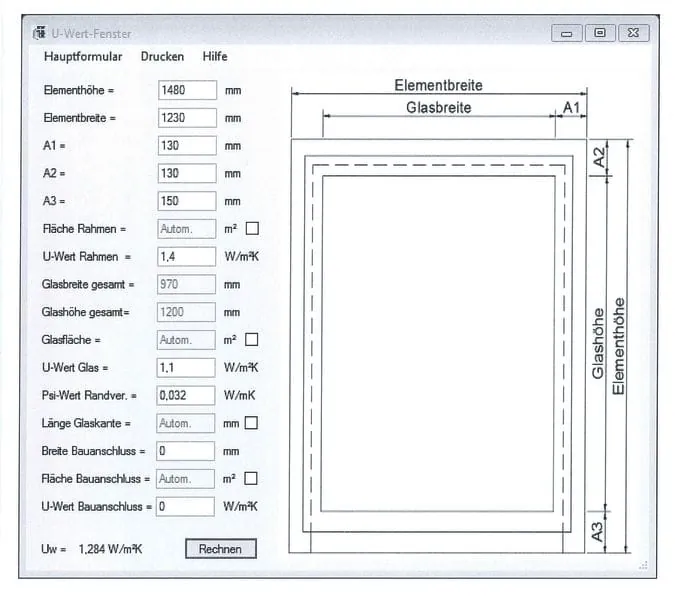Click the U-Wert Bauanschluss field

click(x=185, y=506)
